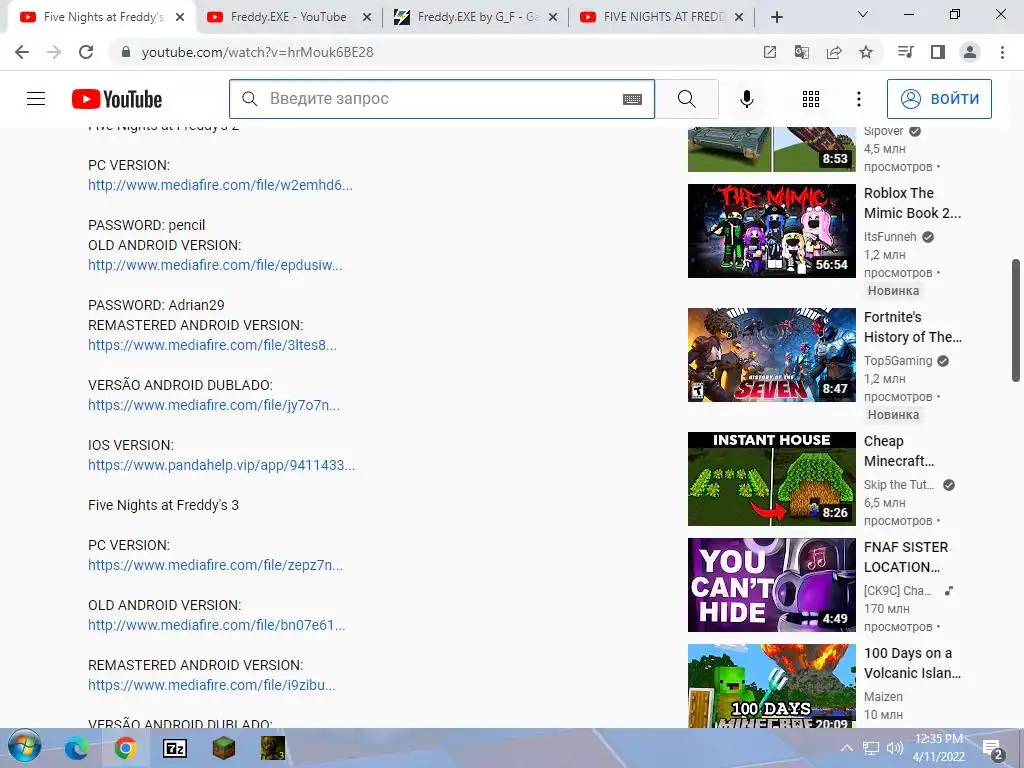
Task: Bookmark this page with the star
Action: 866,52
